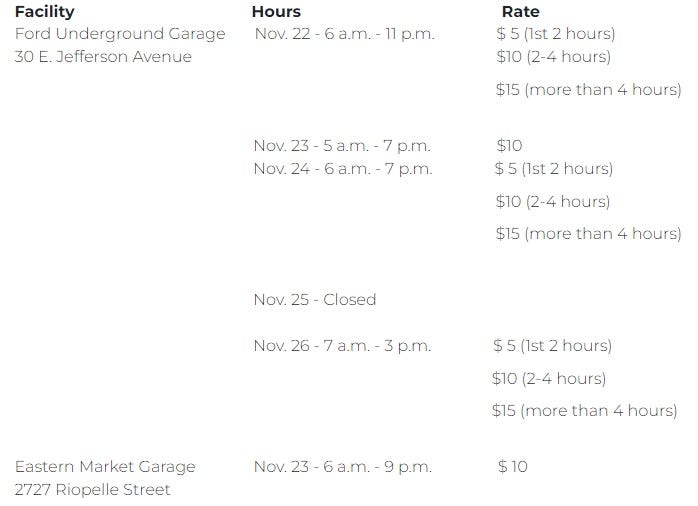Select the $5 first-2-hours rate beside Nov. 26
The height and width of the screenshot is (506, 698).
click(x=552, y=346)
